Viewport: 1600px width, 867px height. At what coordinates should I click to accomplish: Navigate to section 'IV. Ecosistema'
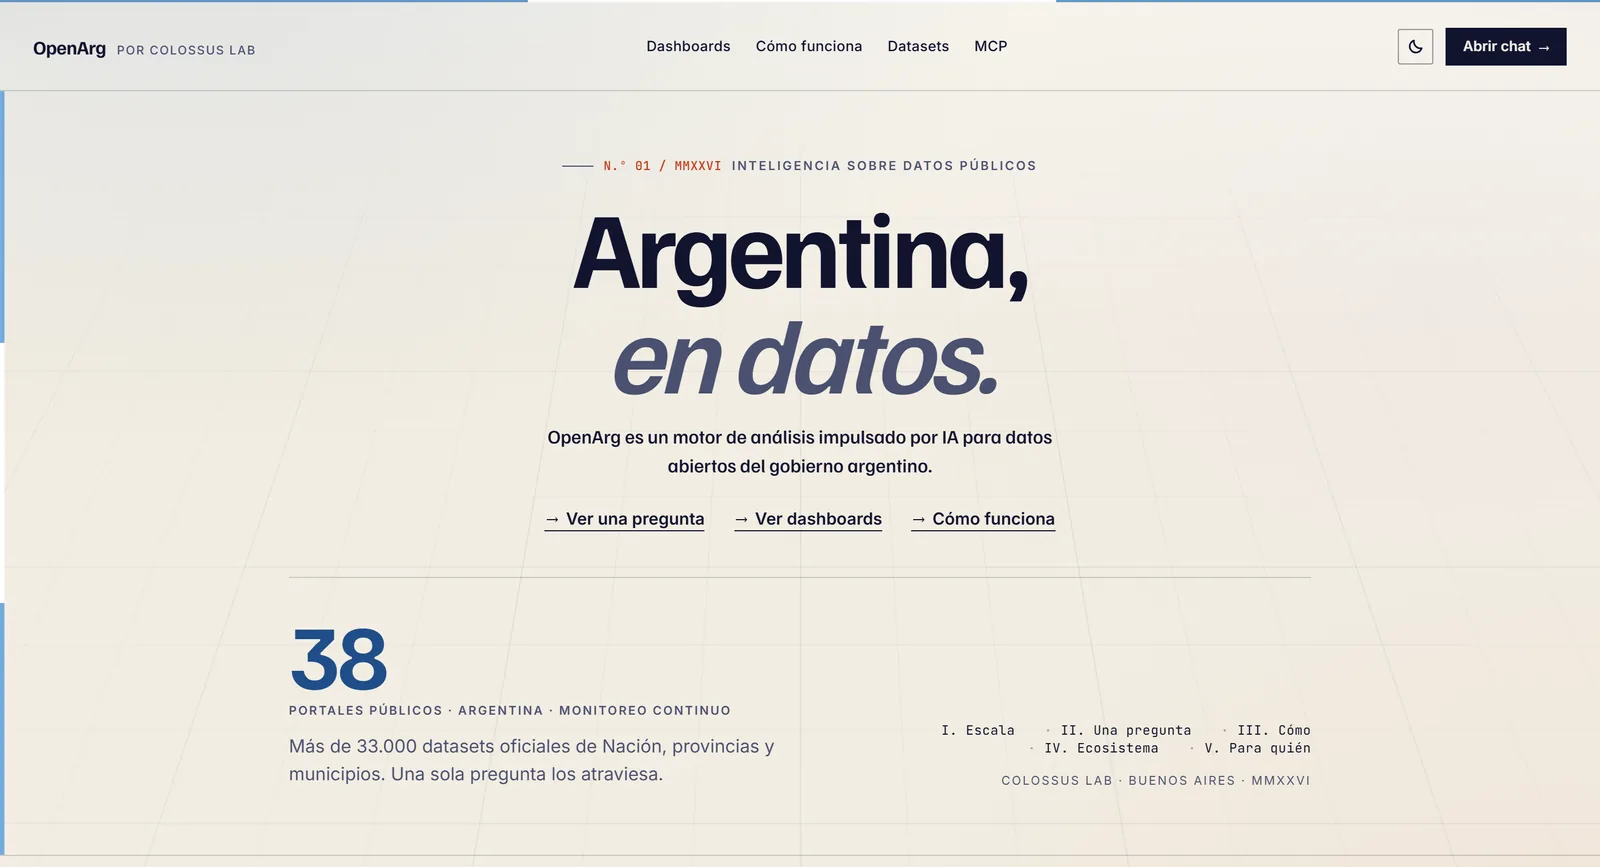coord(1101,748)
